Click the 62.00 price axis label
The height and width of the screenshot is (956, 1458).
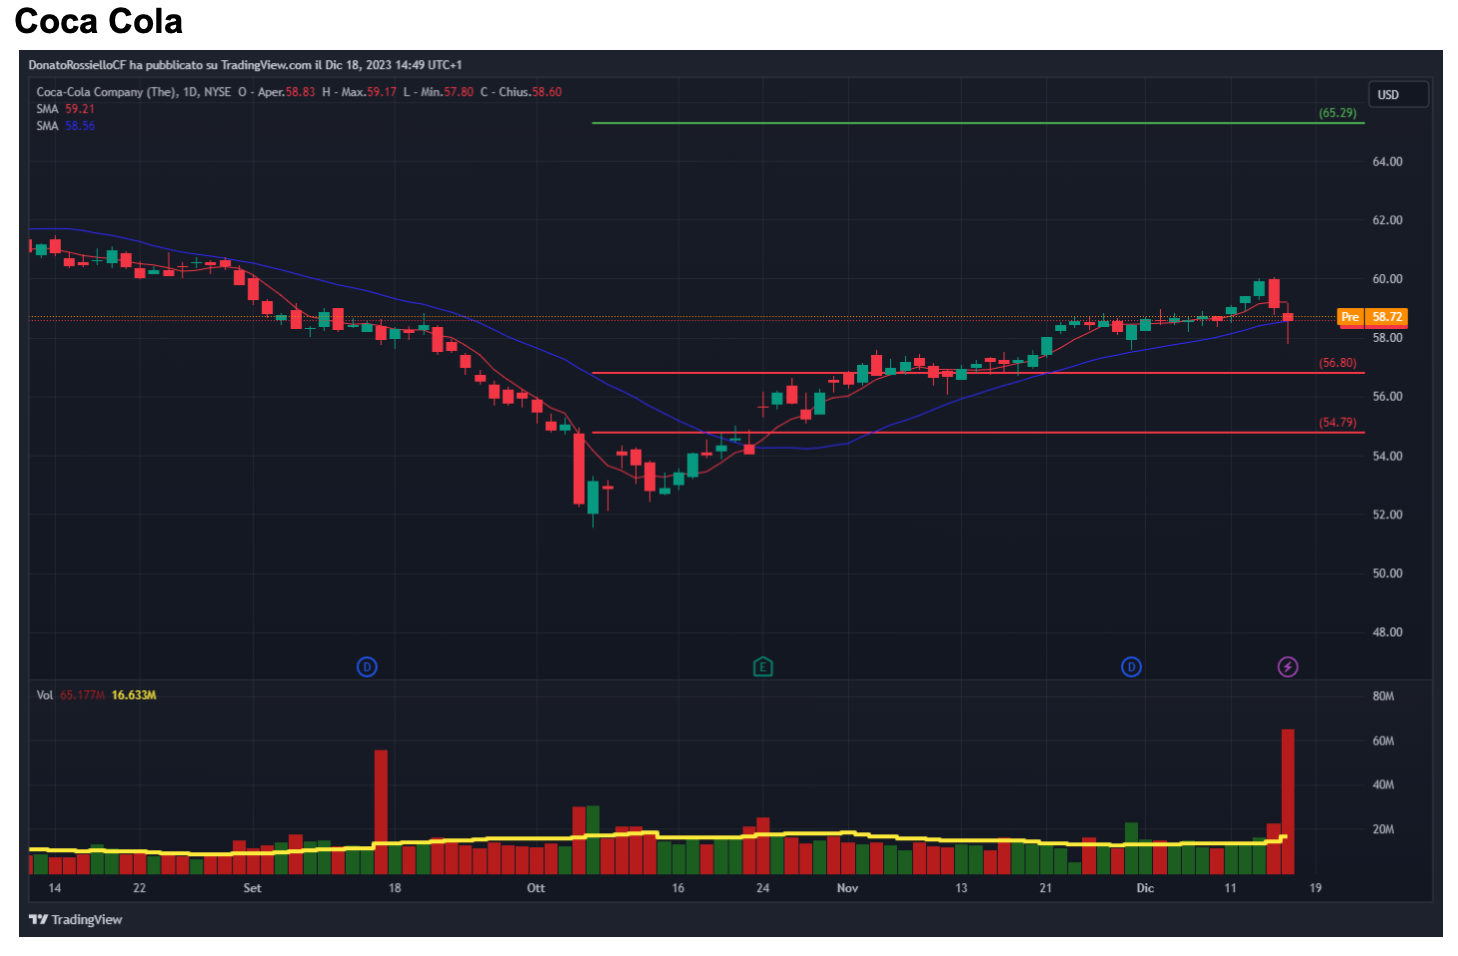[x=1387, y=220]
